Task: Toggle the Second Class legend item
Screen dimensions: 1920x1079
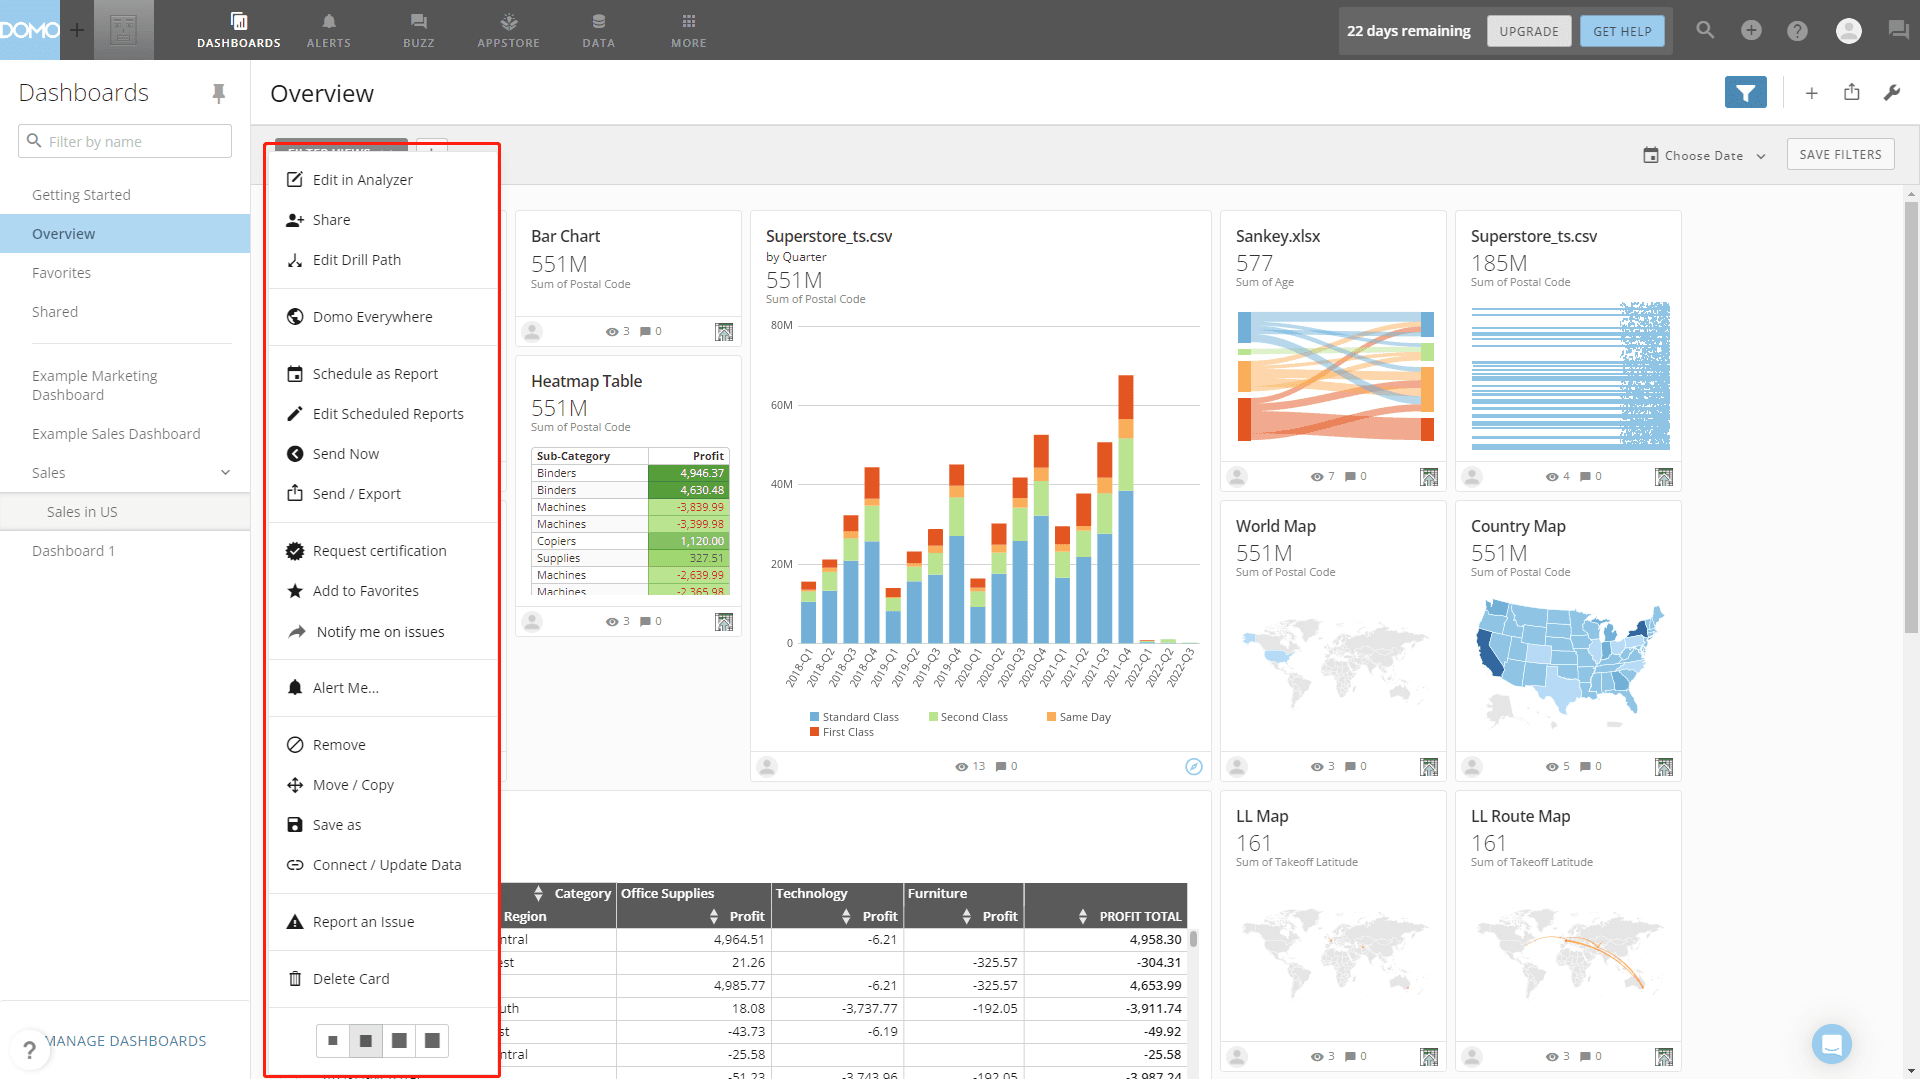Action: pyautogui.click(x=968, y=717)
